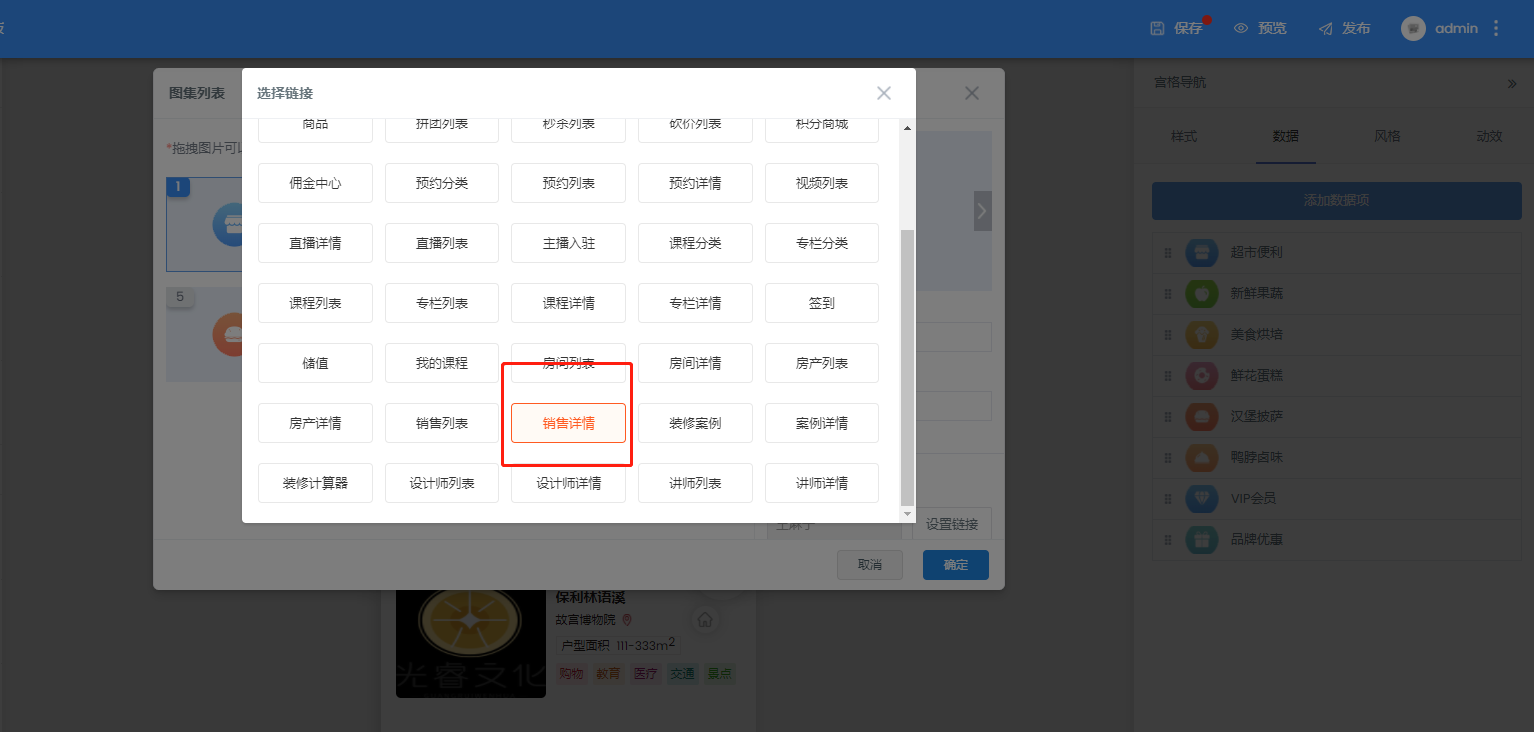The width and height of the screenshot is (1534, 732).
Task: Click the drag handle of 超市便利
Action: (x=1167, y=253)
